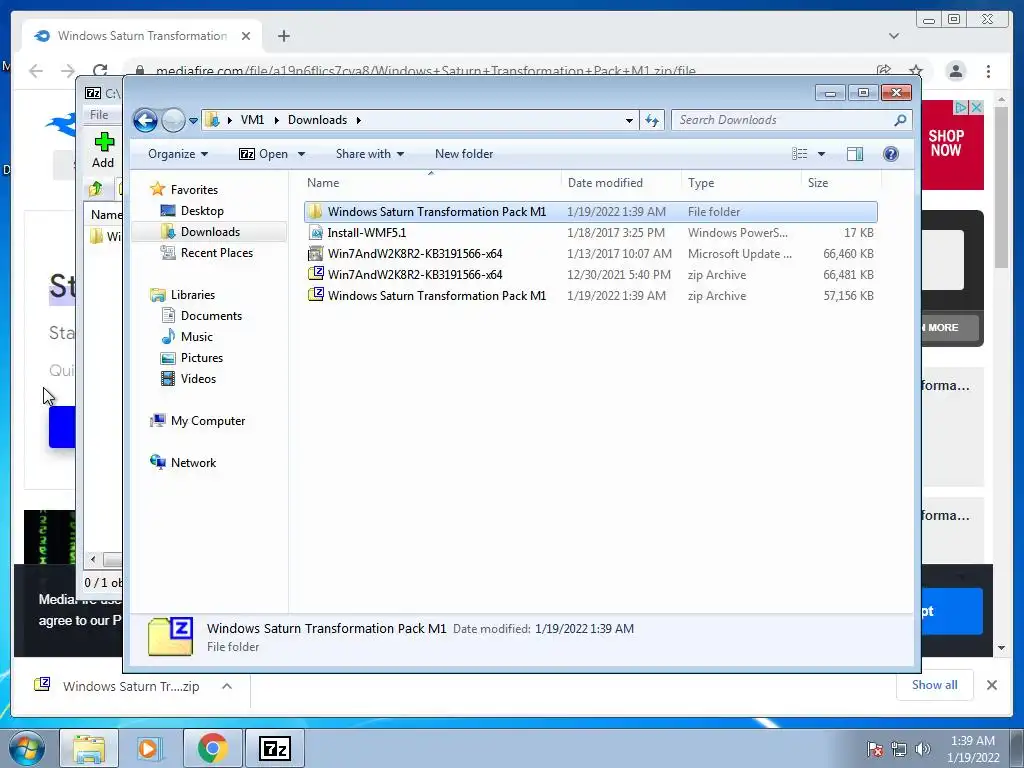The image size is (1024, 768).
Task: Open the Share with menu
Action: pos(370,154)
